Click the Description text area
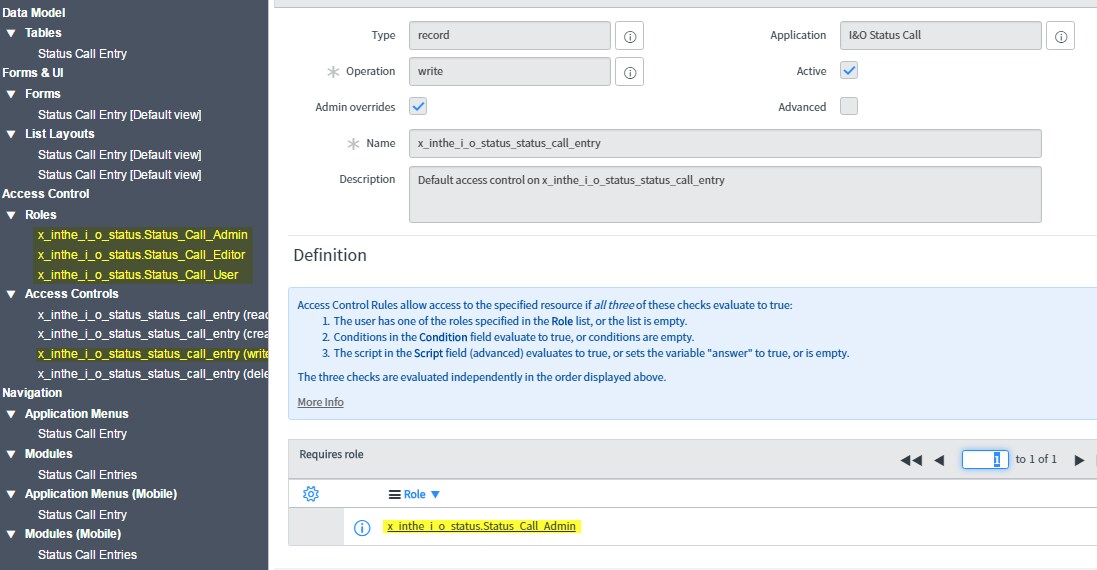This screenshot has height=570, width=1097. coord(725,194)
